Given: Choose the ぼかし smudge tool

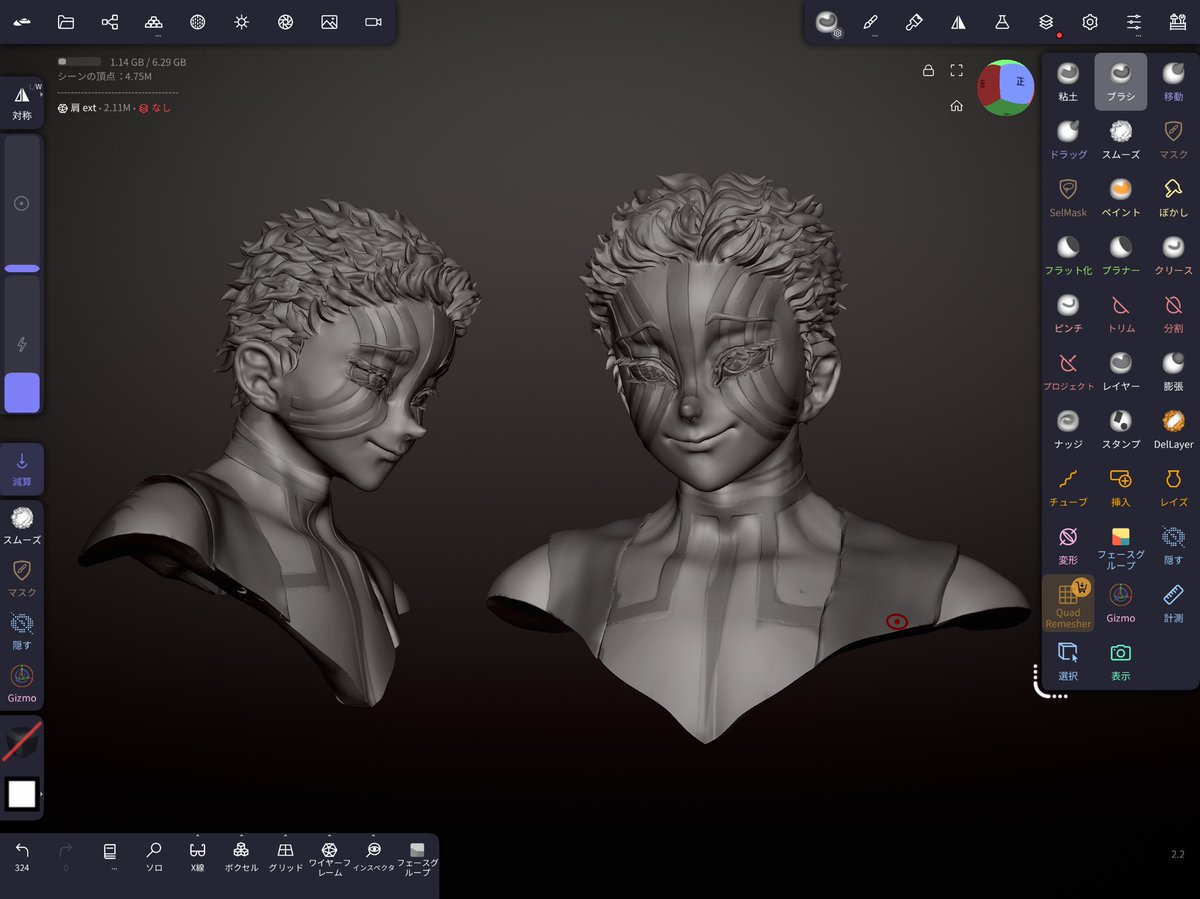Looking at the screenshot, I should coord(1173,198).
